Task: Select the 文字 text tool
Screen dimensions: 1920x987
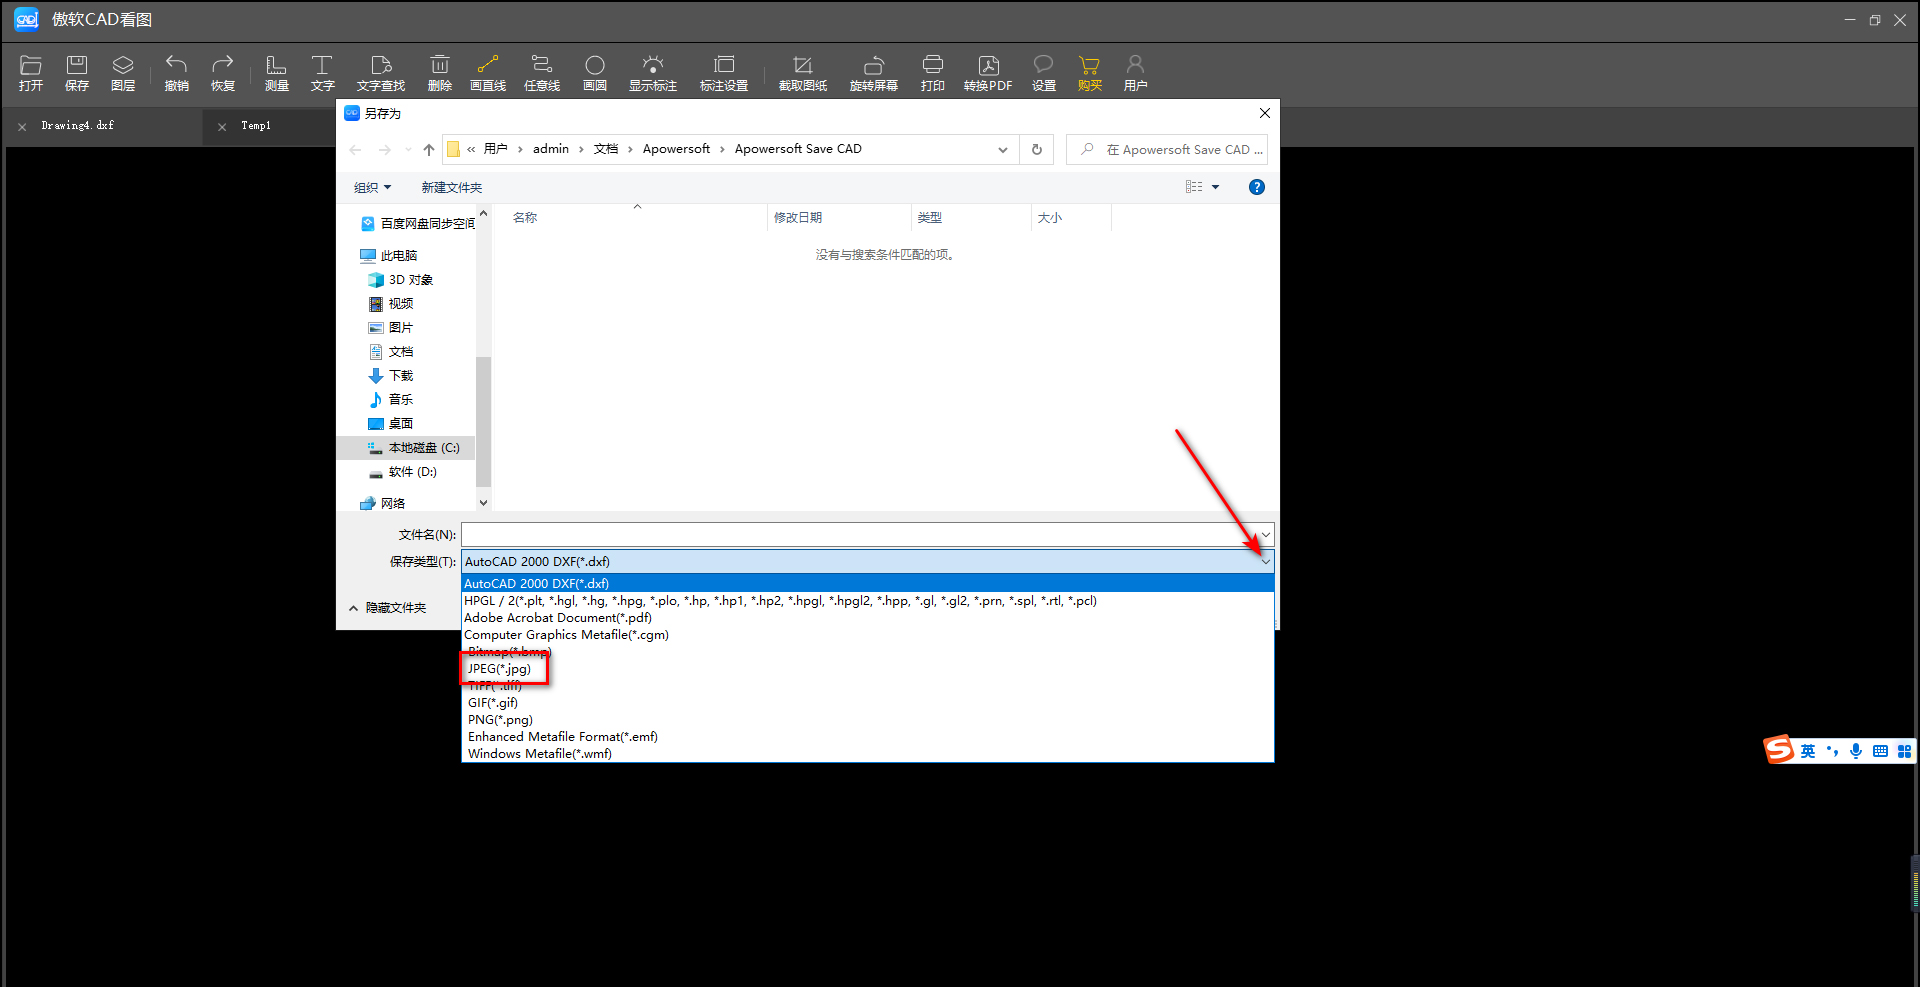Action: click(x=322, y=73)
